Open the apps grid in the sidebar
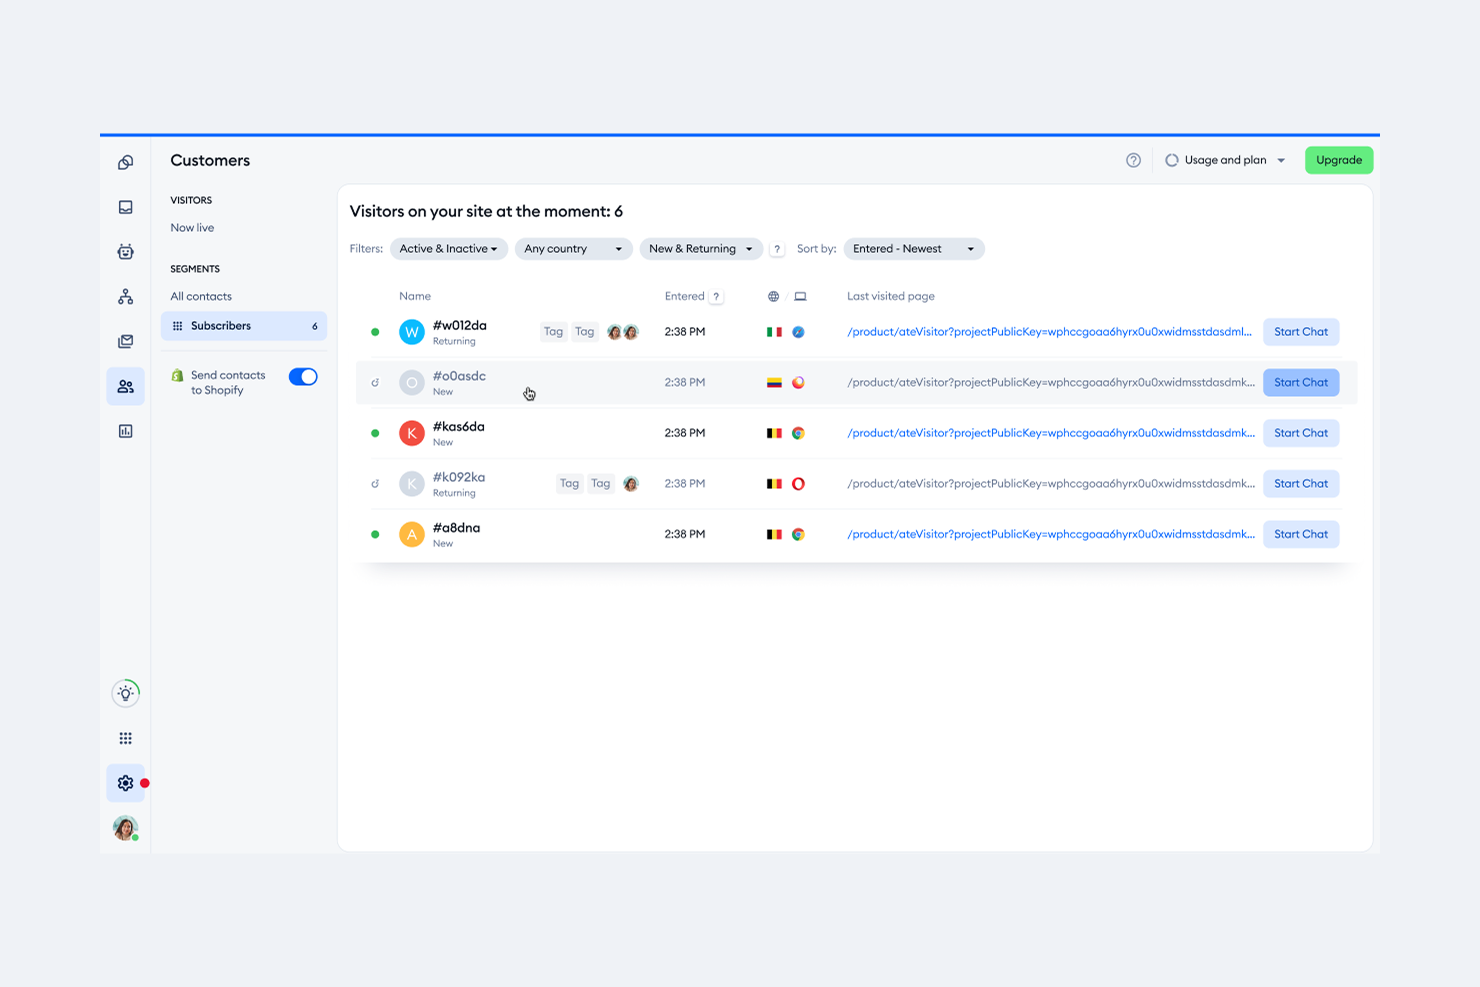 [125, 737]
